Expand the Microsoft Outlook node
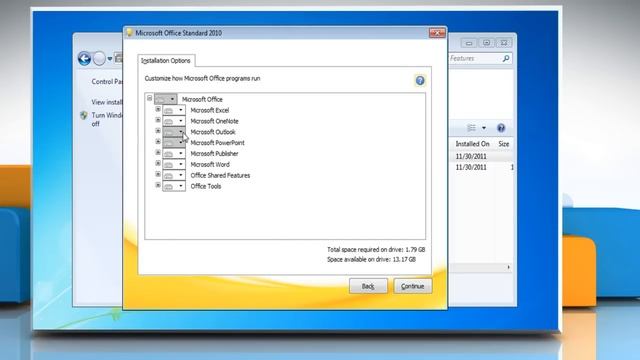 click(158, 131)
